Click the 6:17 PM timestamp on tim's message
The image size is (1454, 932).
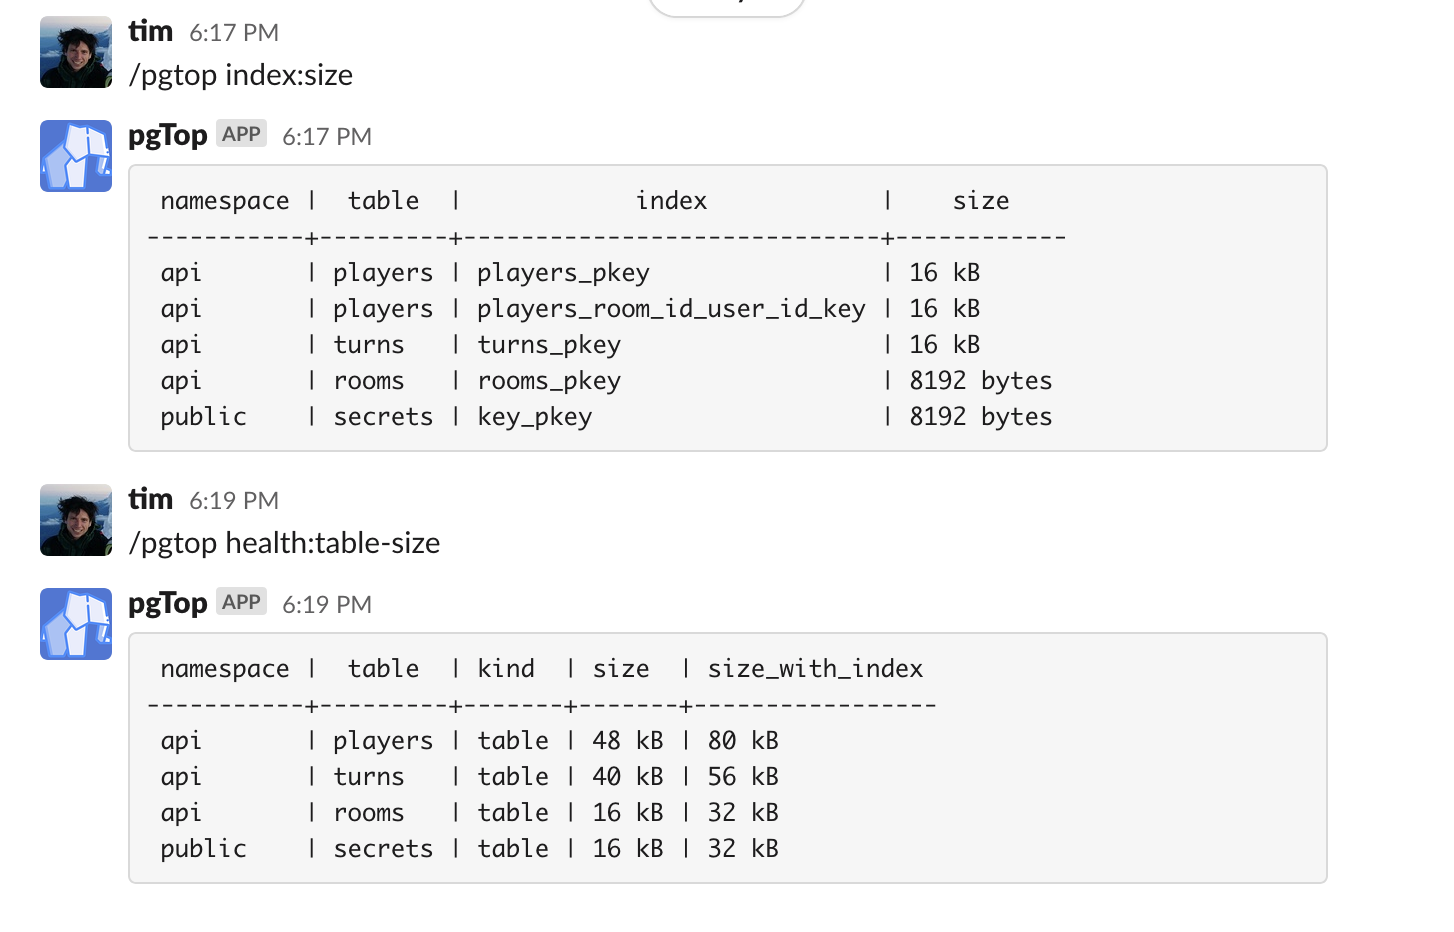[x=234, y=33]
